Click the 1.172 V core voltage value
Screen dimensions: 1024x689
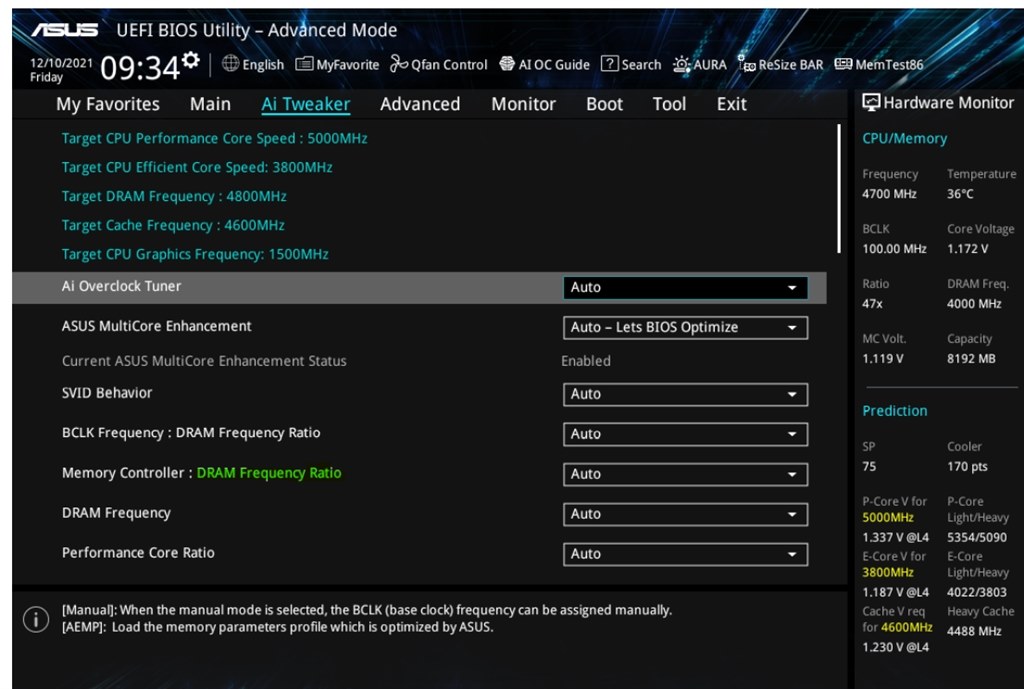point(968,249)
